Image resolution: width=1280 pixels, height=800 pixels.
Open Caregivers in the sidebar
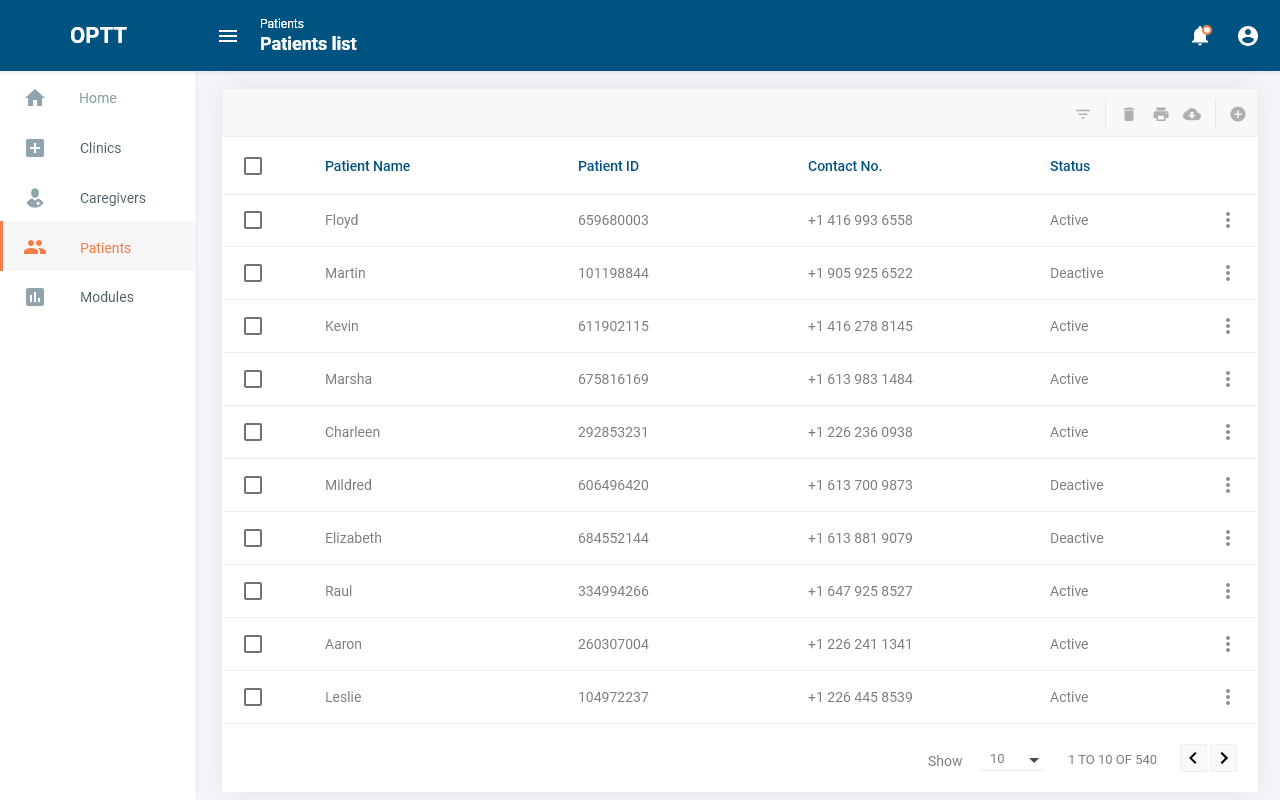[112, 198]
